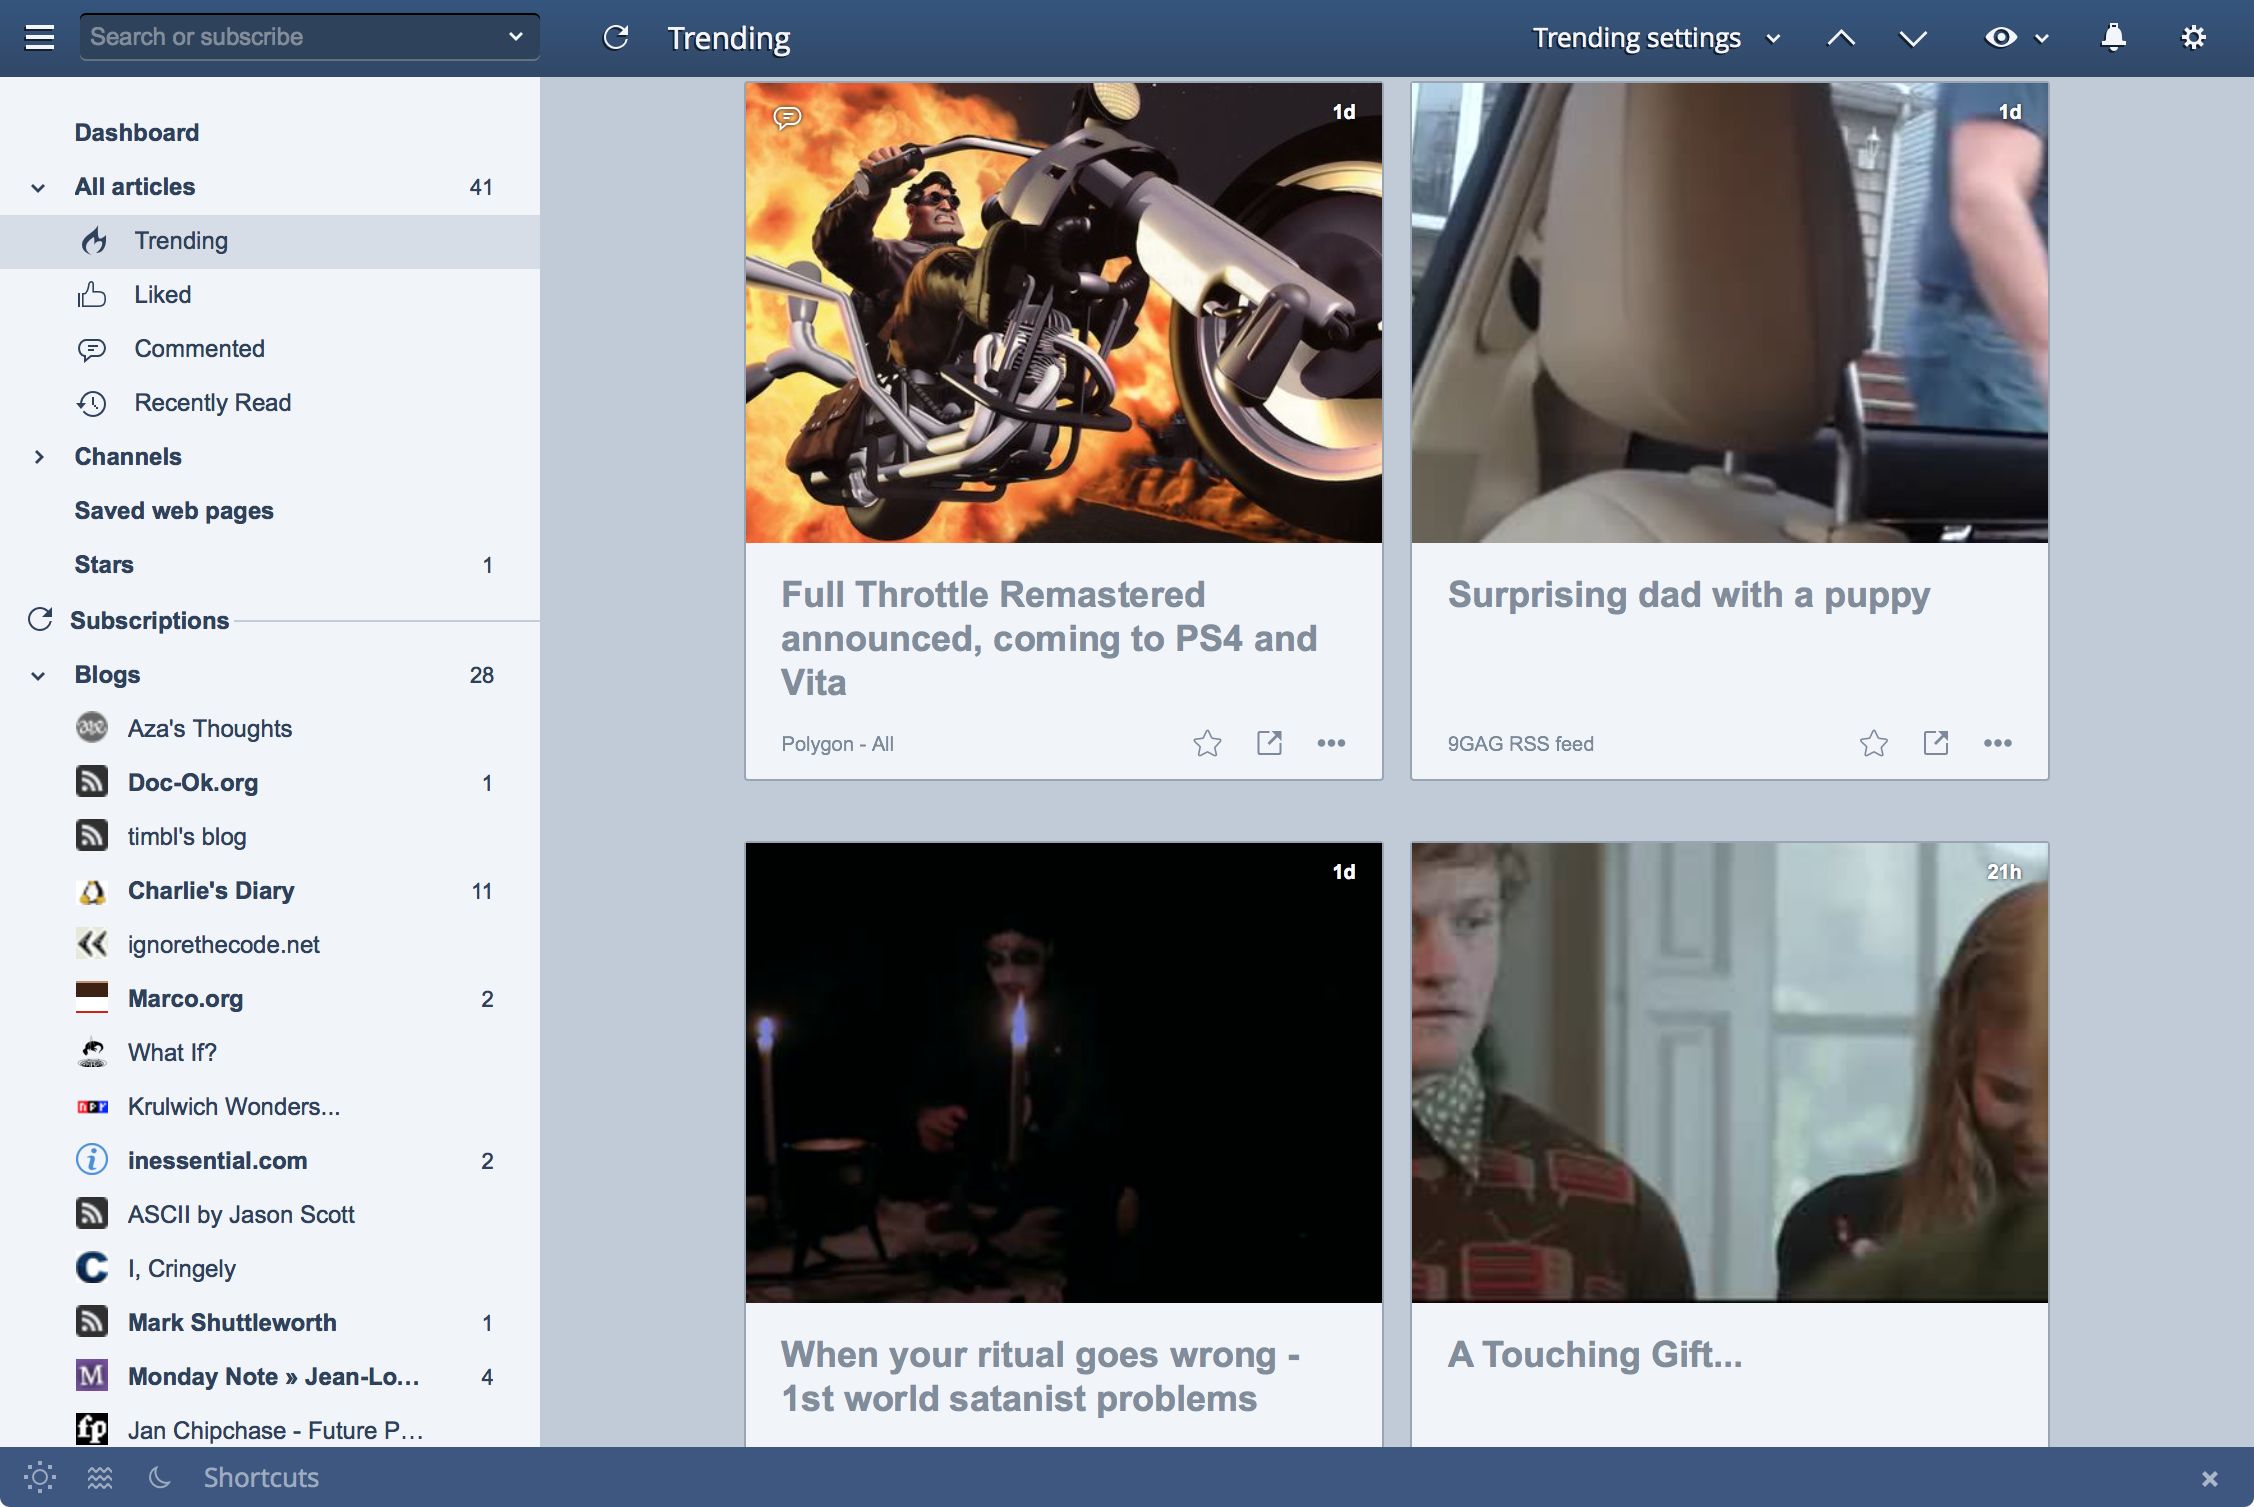Image resolution: width=2254 pixels, height=1507 pixels.
Task: Open the ritual goes wrong article thumbnail
Action: click(x=1064, y=1073)
